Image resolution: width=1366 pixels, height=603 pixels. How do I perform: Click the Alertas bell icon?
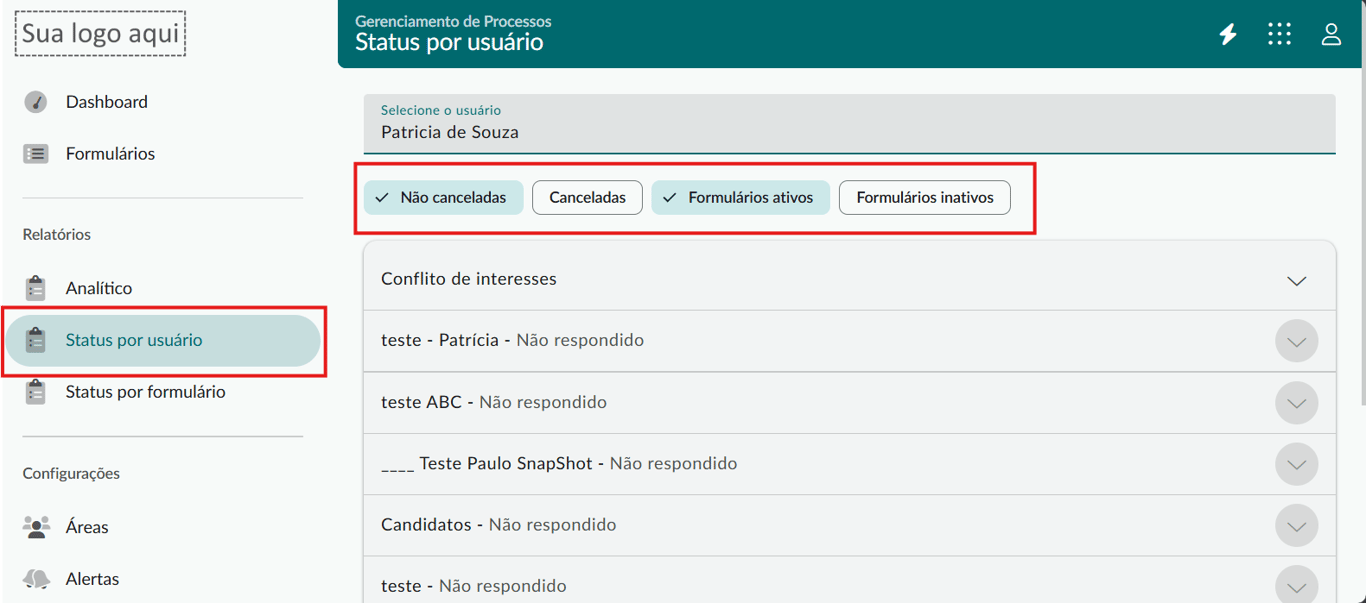[36, 579]
